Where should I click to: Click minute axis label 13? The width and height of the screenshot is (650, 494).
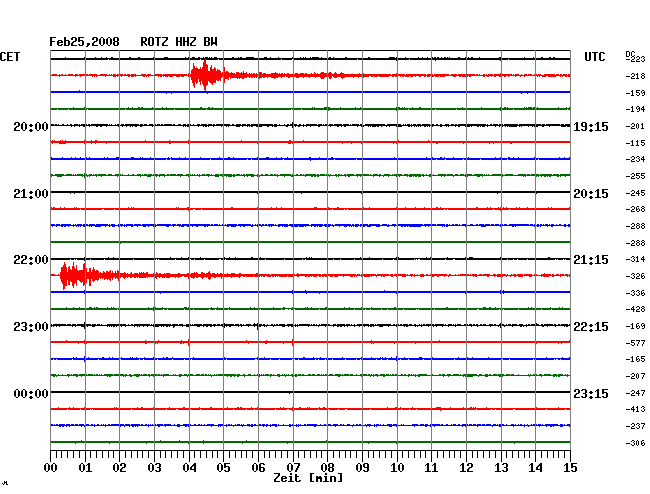(x=501, y=468)
